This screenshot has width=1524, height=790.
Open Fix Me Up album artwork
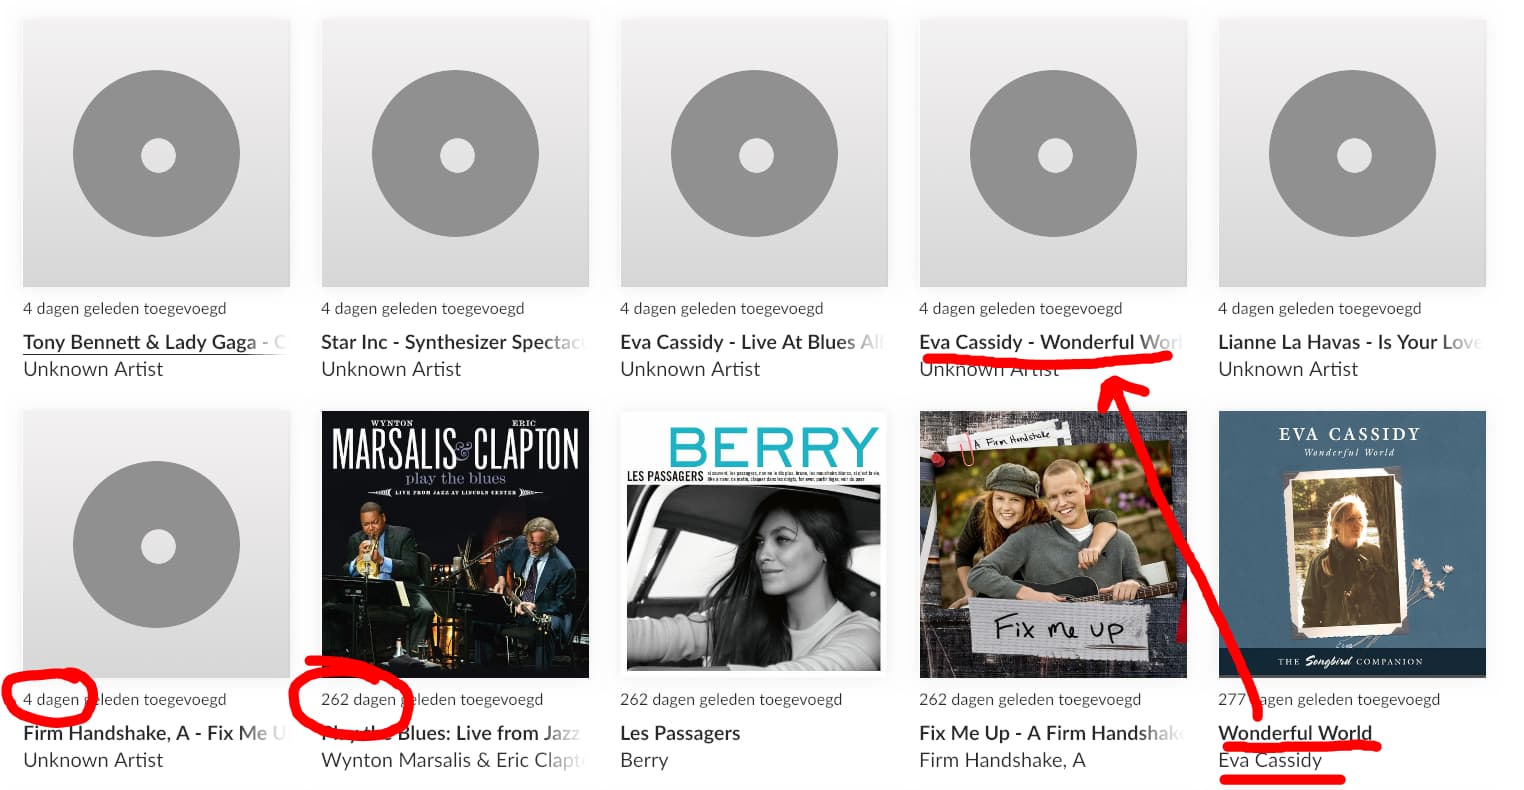tap(1053, 544)
